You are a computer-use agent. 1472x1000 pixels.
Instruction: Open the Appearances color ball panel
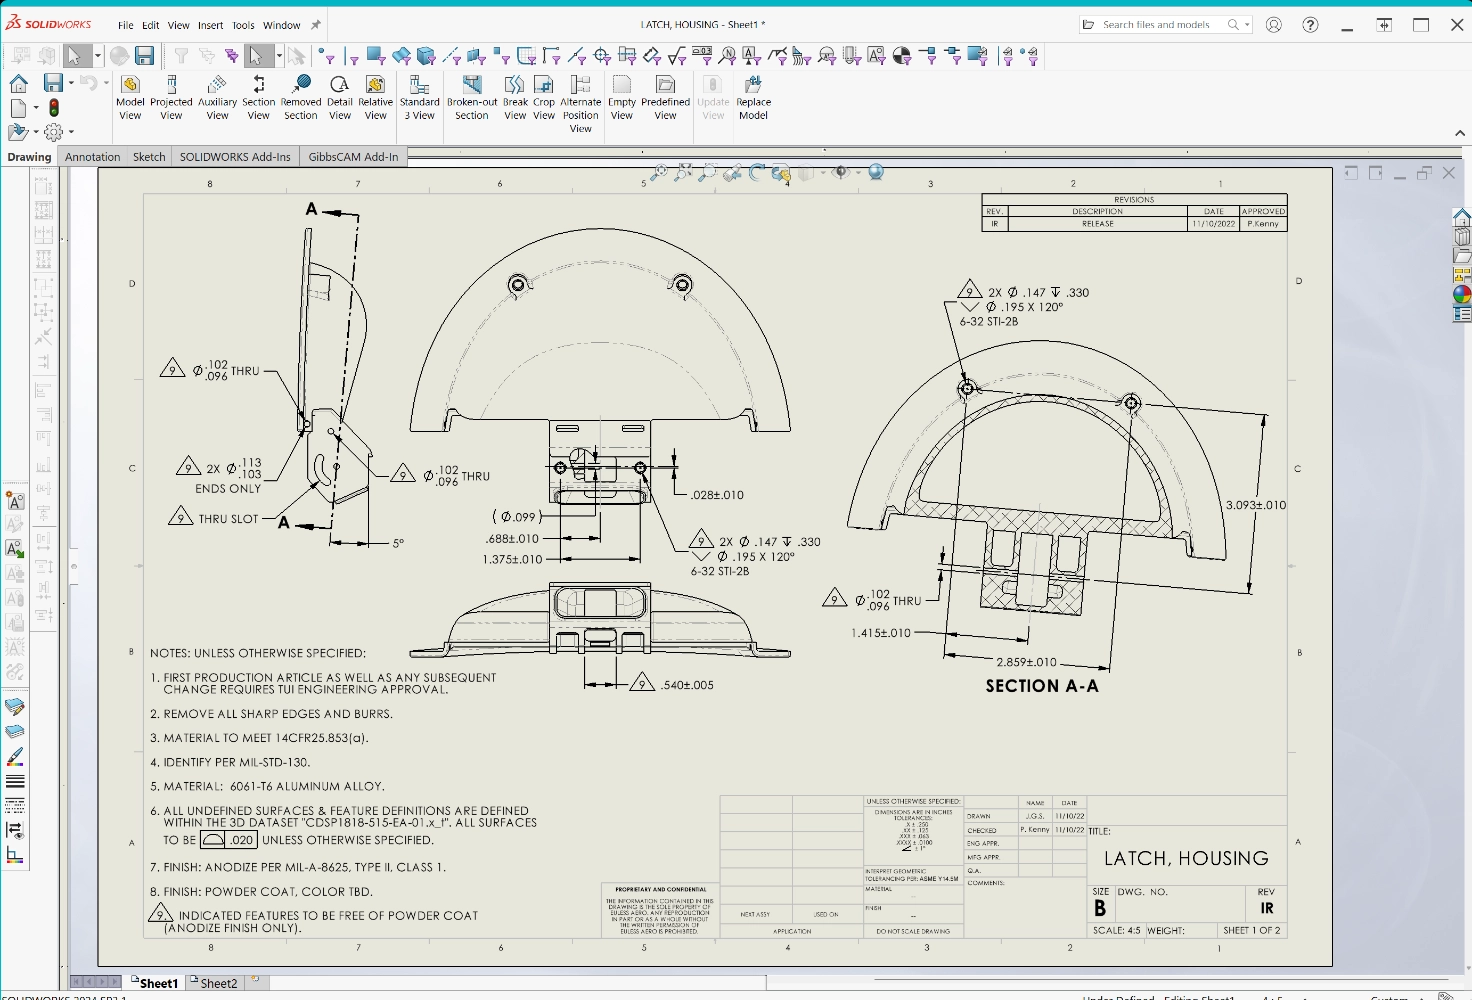coord(1462,294)
